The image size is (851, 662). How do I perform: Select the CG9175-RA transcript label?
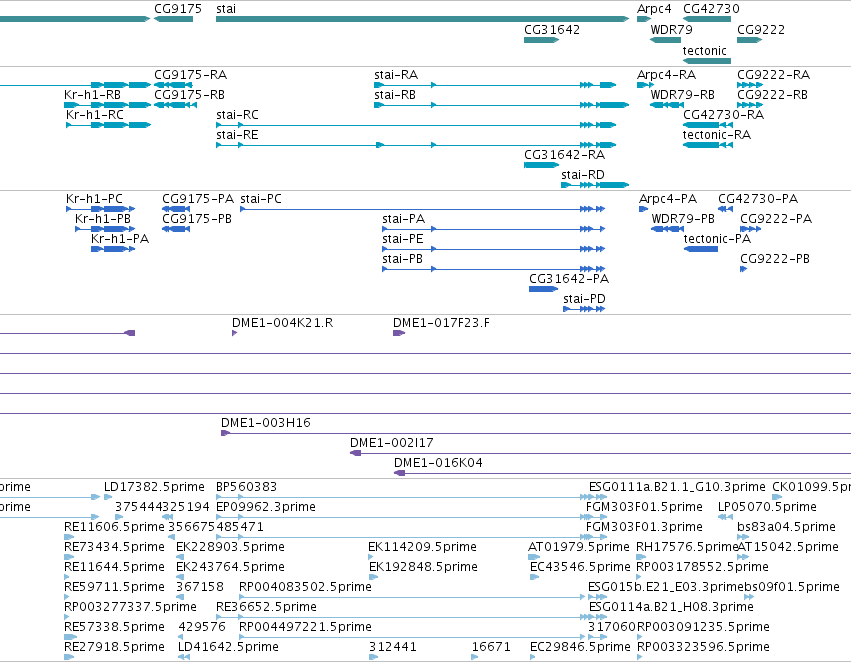(x=190, y=75)
